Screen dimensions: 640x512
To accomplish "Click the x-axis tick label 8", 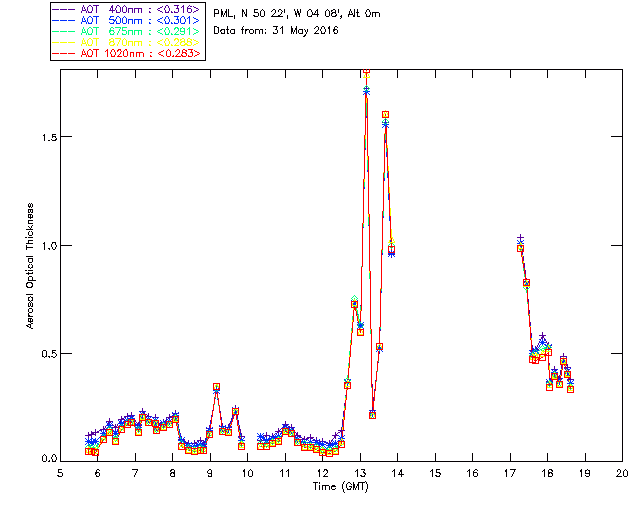I will (x=173, y=473).
